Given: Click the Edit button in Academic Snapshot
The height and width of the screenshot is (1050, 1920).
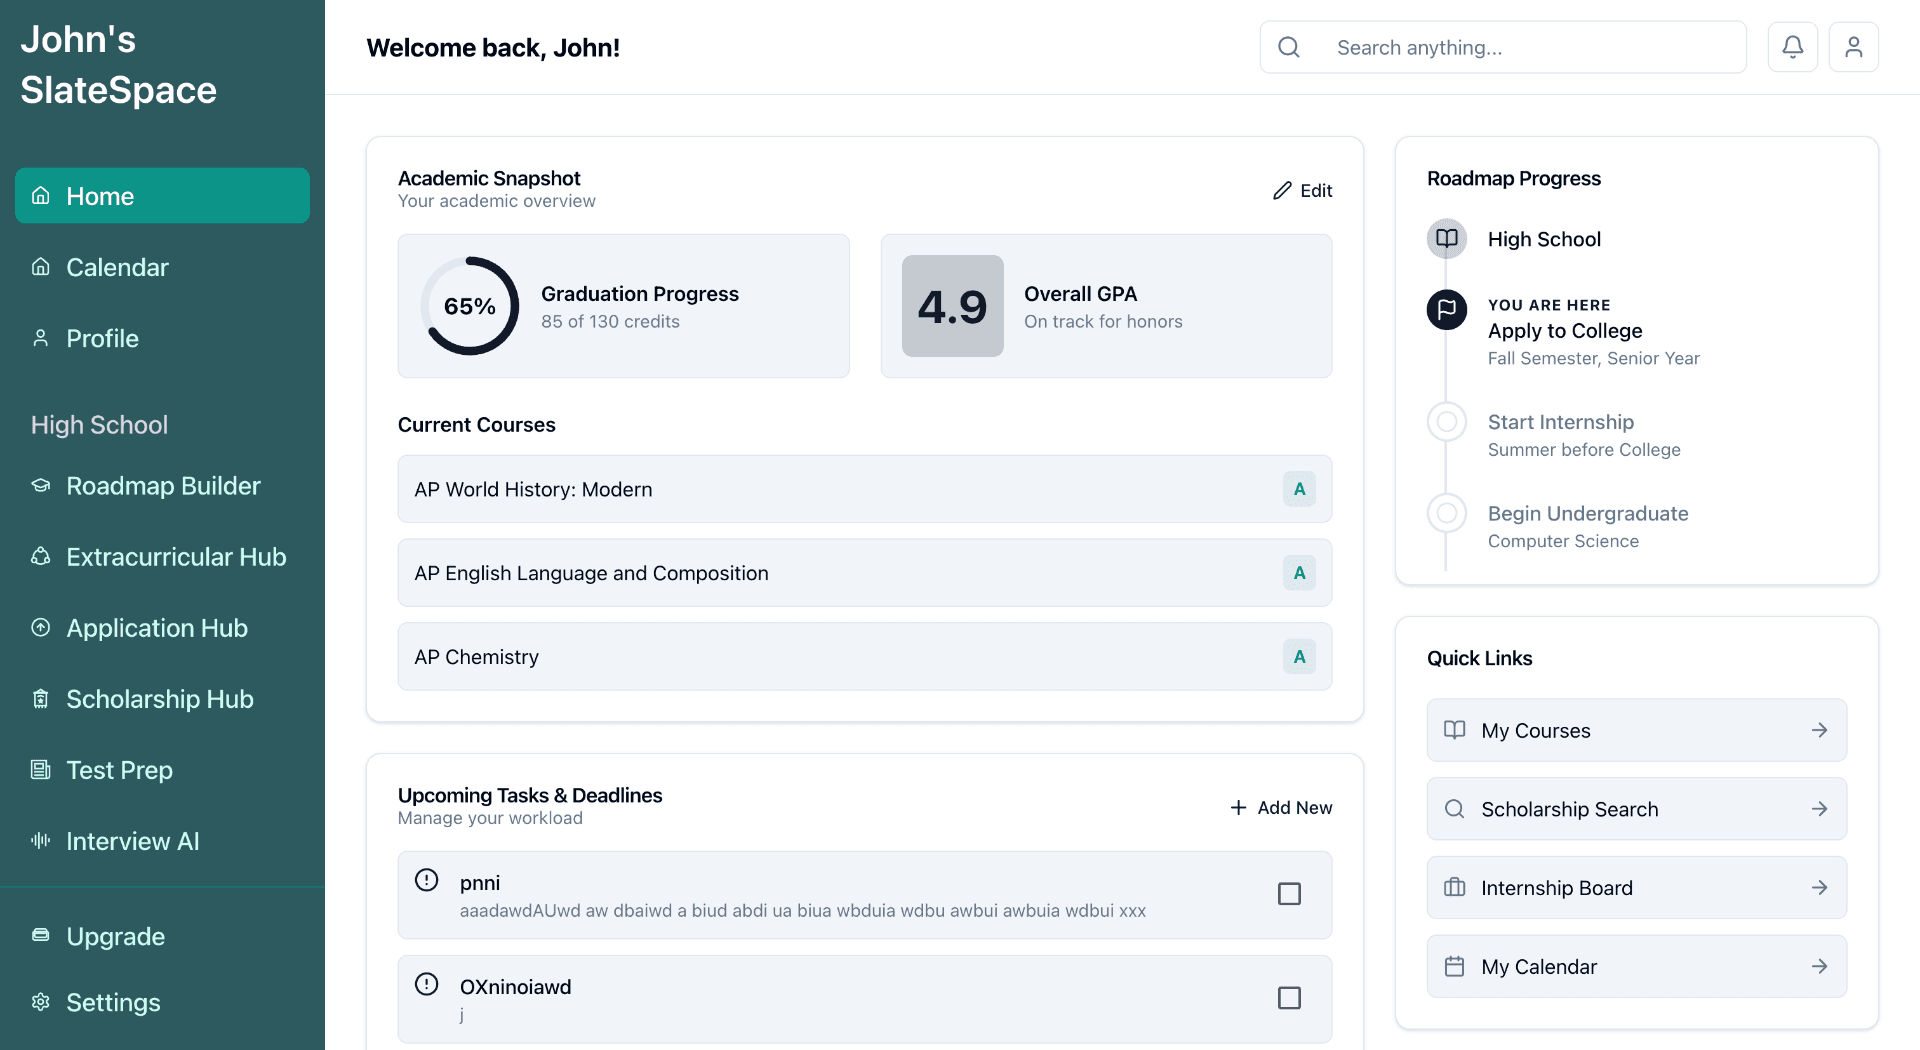Looking at the screenshot, I should pos(1302,190).
